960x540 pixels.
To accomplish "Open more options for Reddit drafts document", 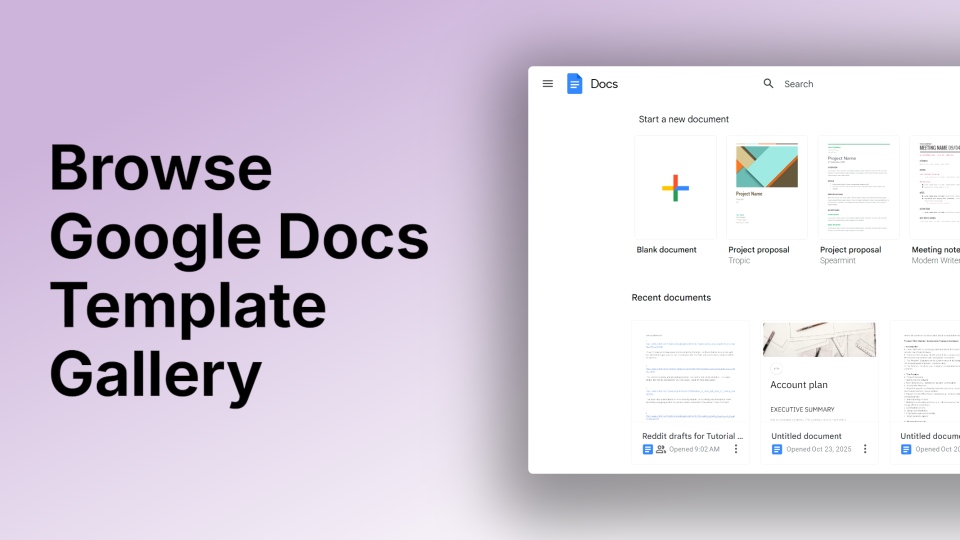I will (736, 449).
